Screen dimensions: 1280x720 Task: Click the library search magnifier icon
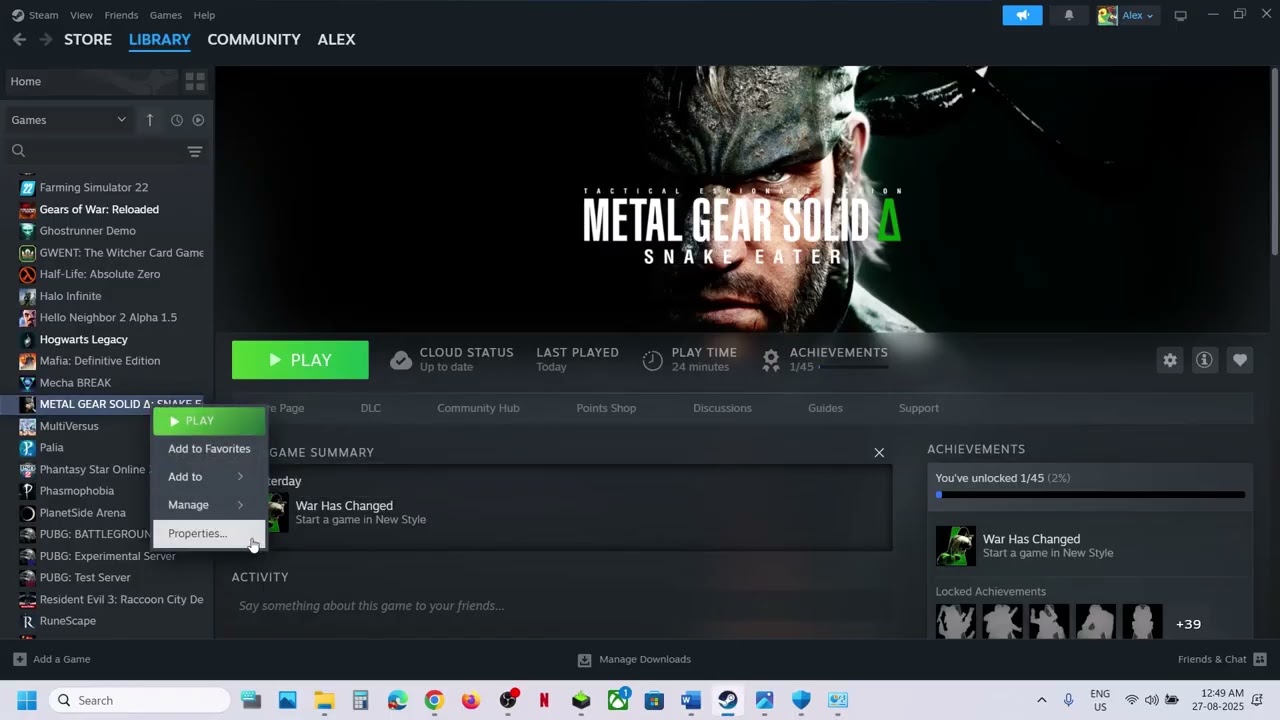[x=18, y=151]
